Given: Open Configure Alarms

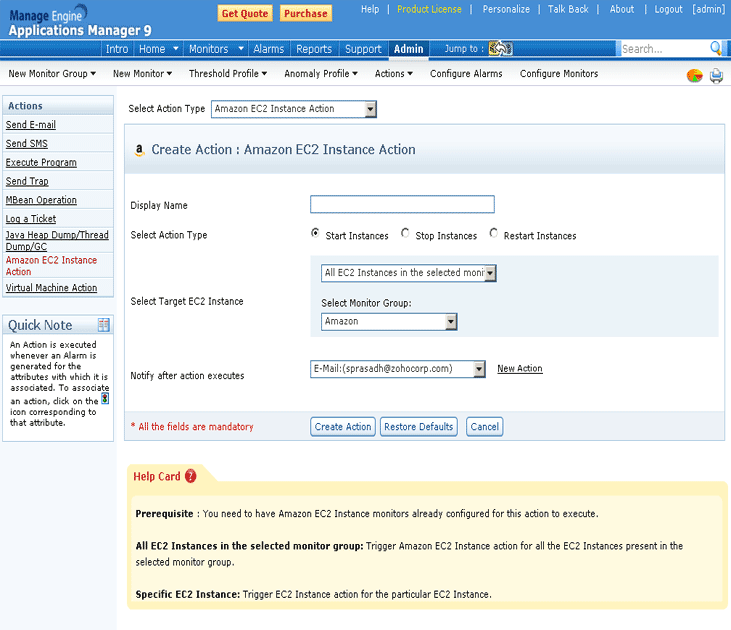Looking at the screenshot, I should (x=466, y=74).
